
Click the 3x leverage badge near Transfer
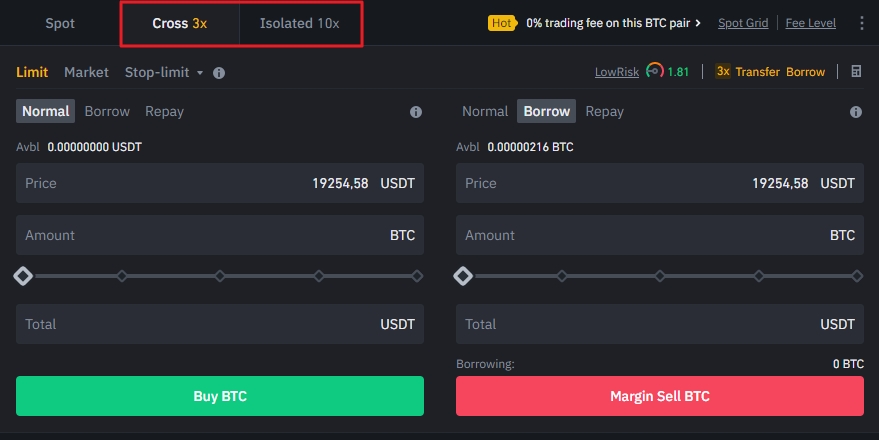point(723,72)
